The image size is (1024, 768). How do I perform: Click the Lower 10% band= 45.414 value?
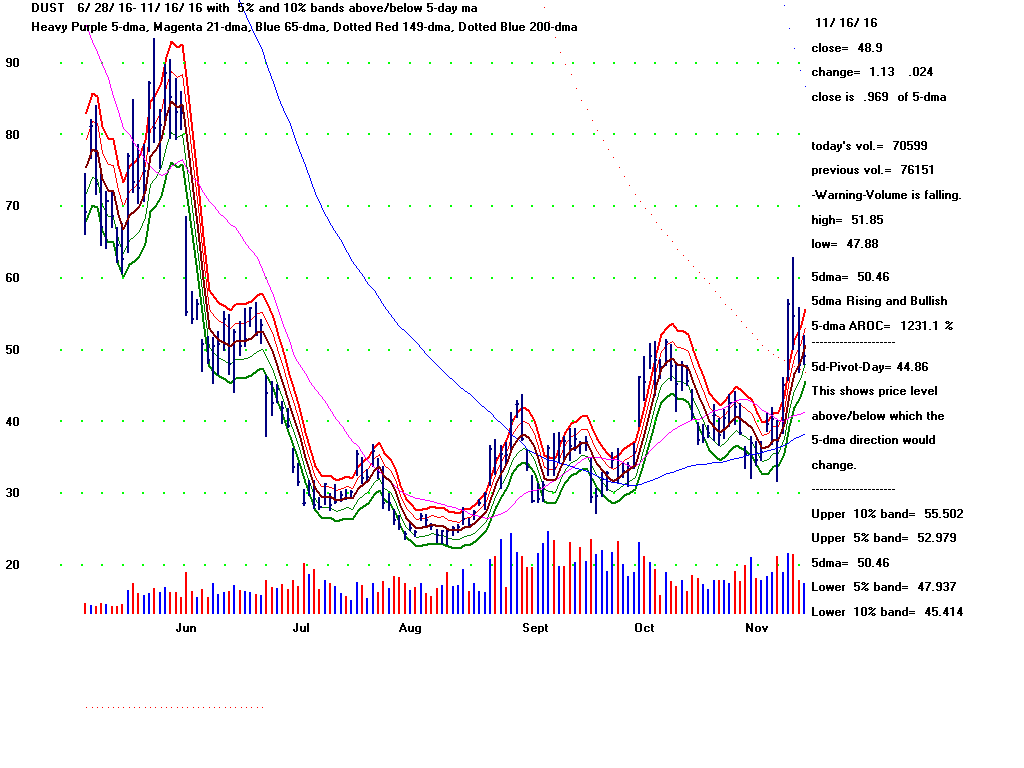(887, 611)
